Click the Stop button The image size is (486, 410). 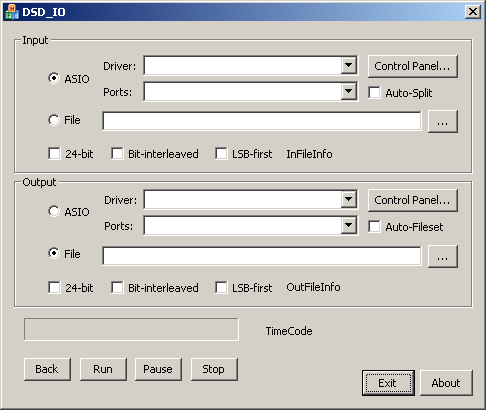[214, 369]
